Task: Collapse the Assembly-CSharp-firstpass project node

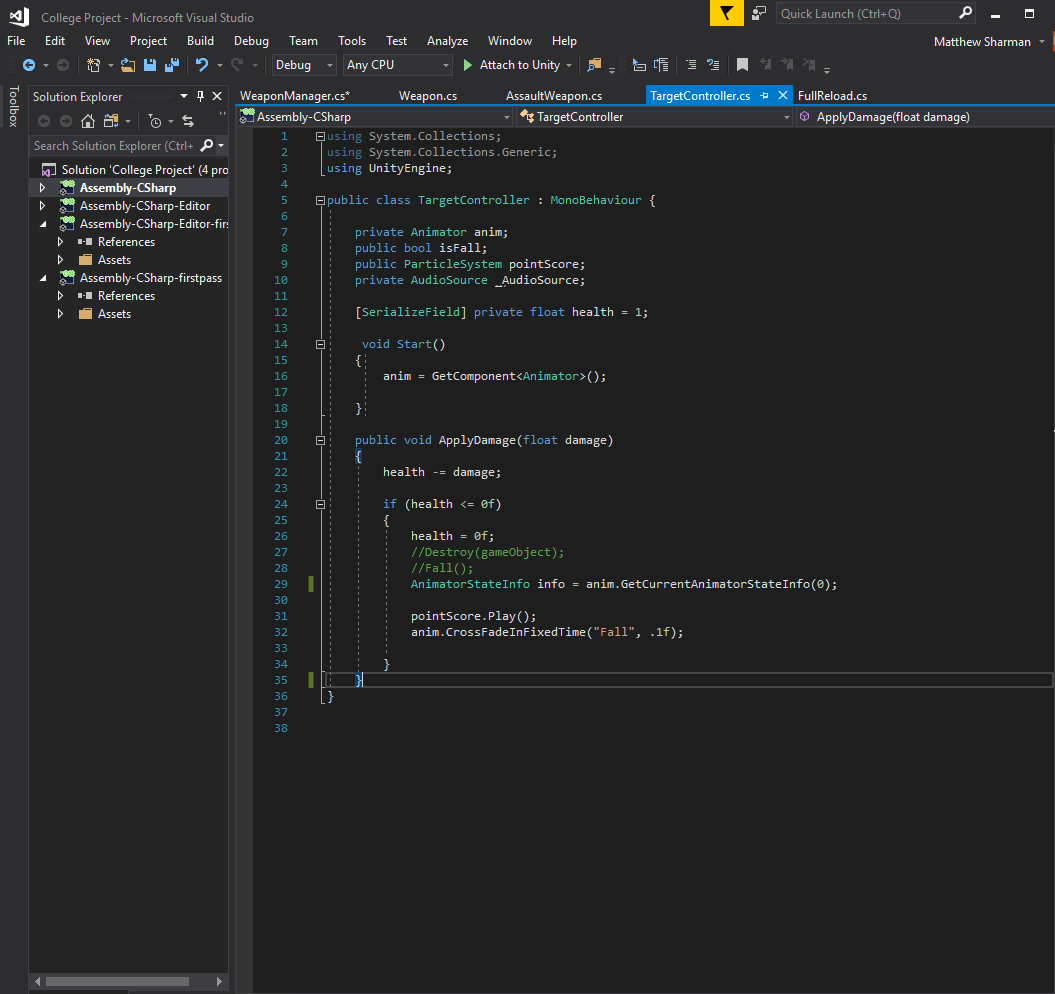Action: (43, 278)
